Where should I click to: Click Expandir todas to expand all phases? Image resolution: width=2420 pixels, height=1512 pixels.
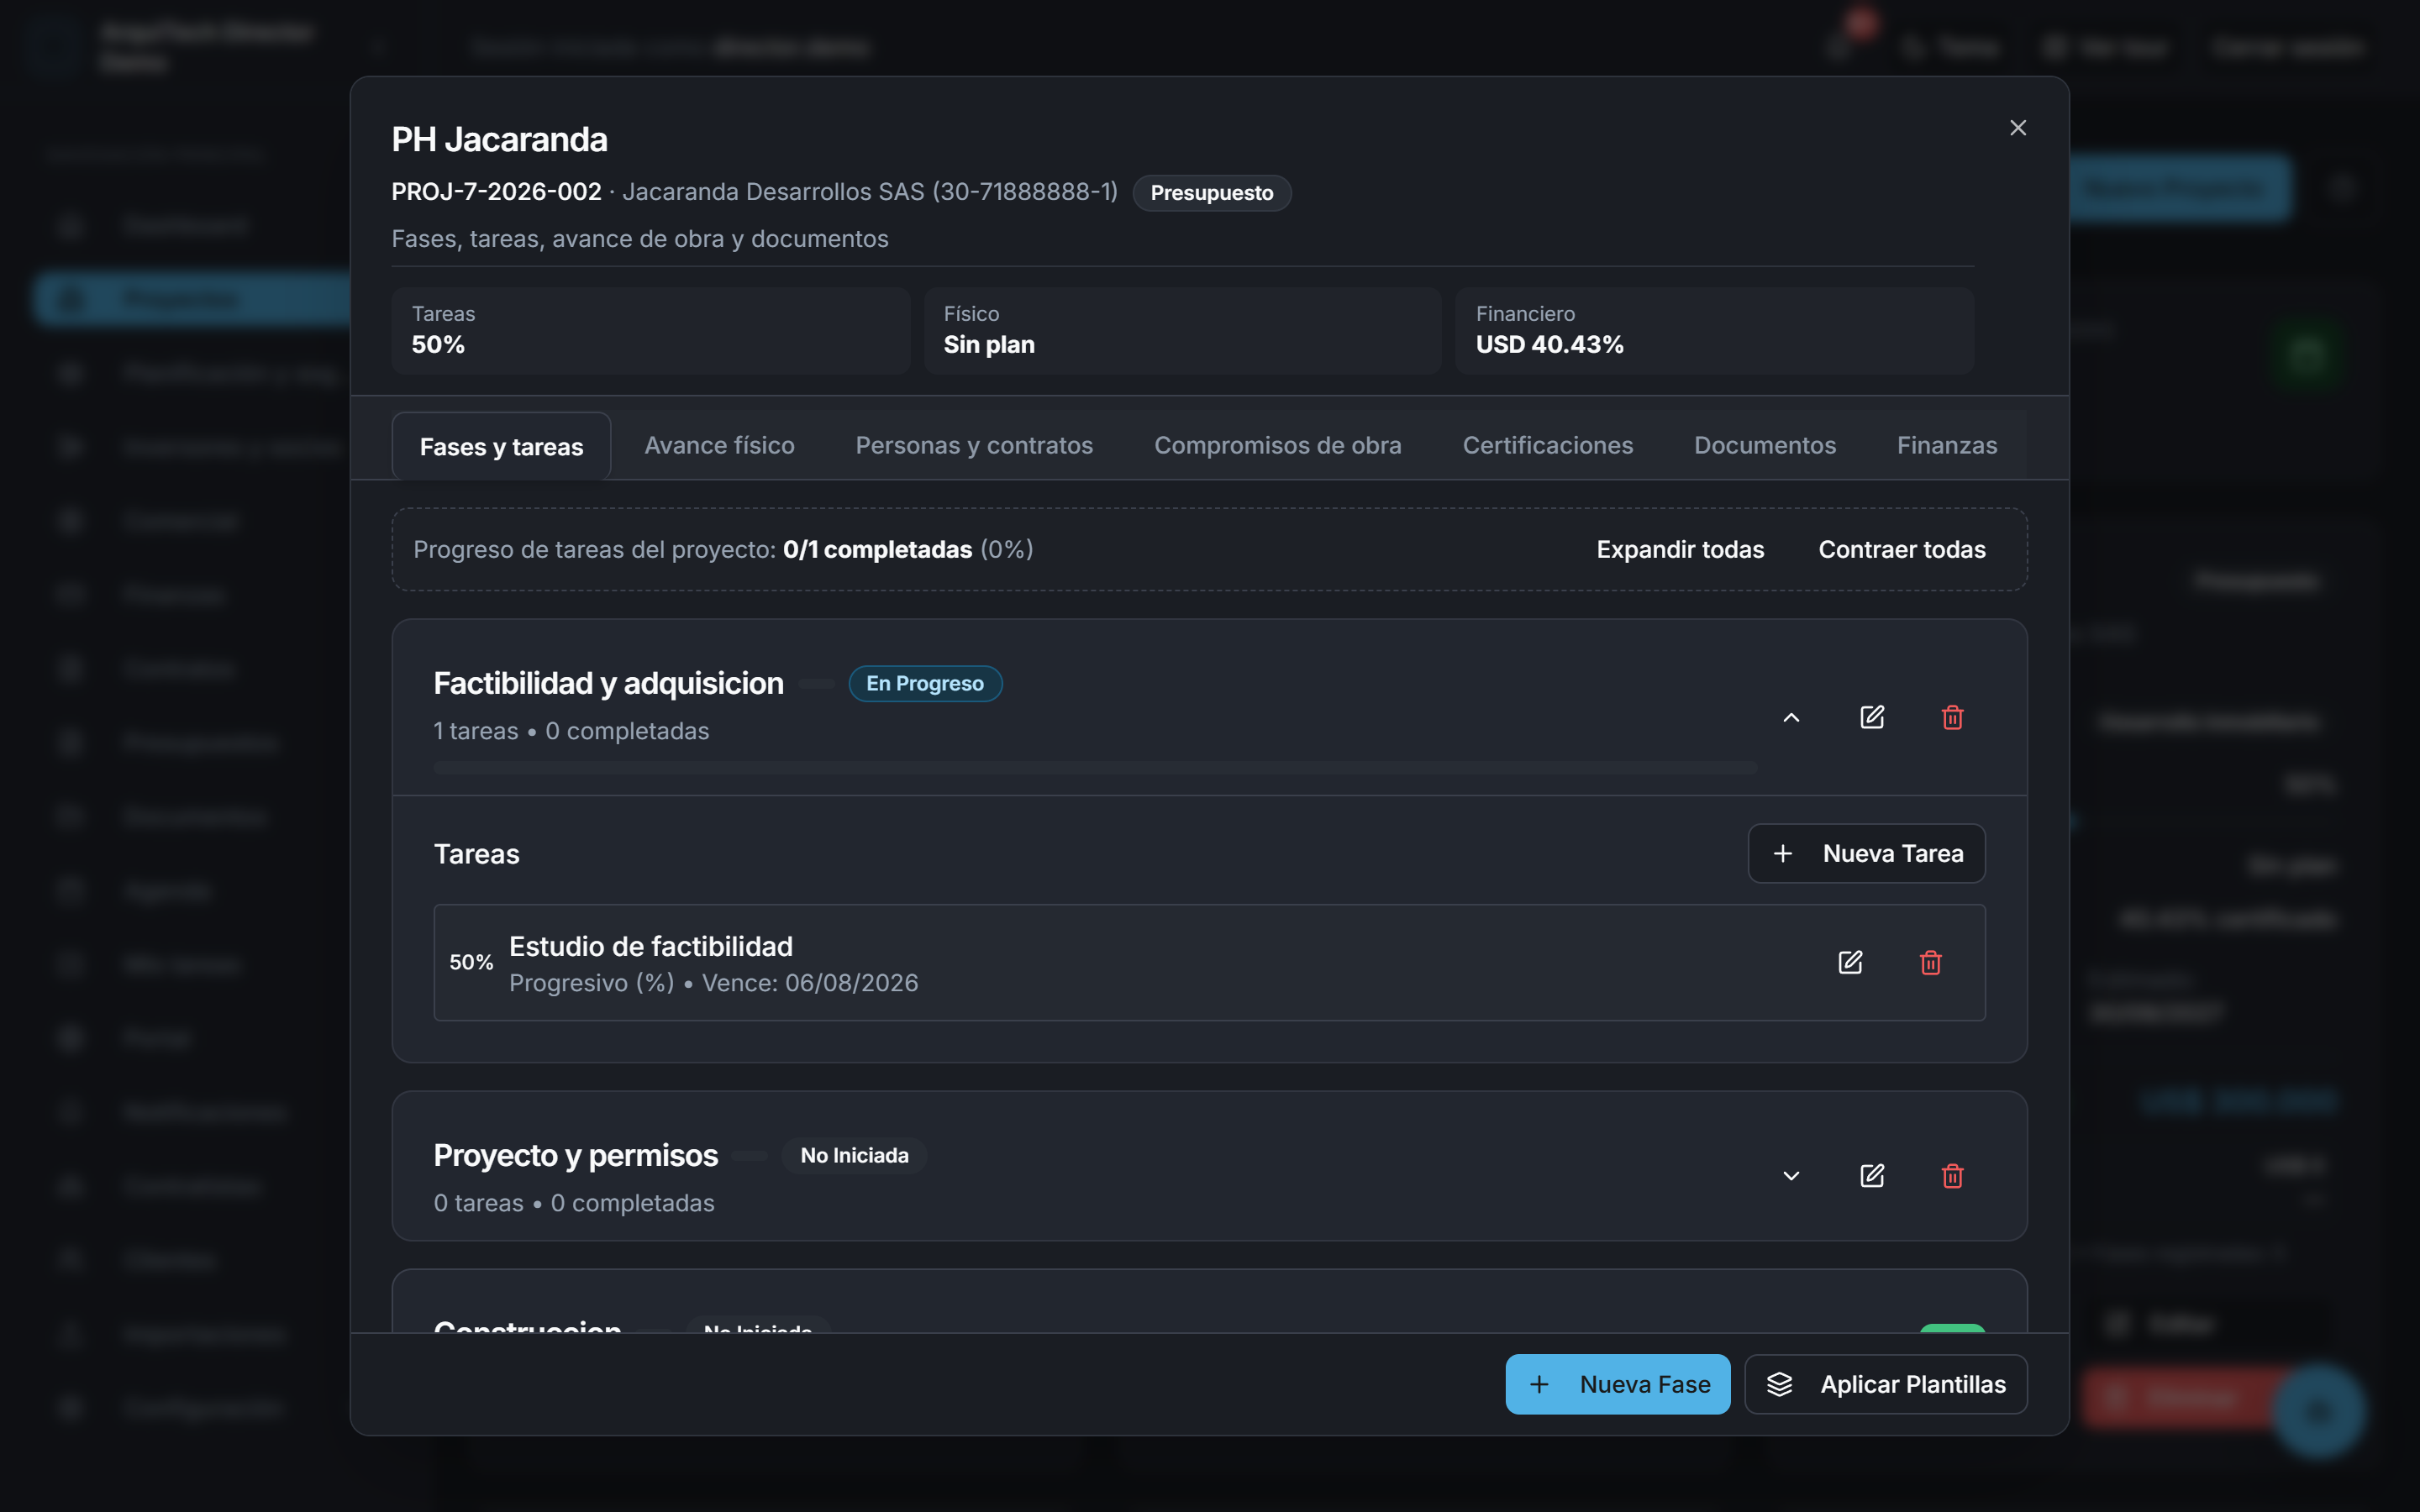coord(1680,549)
